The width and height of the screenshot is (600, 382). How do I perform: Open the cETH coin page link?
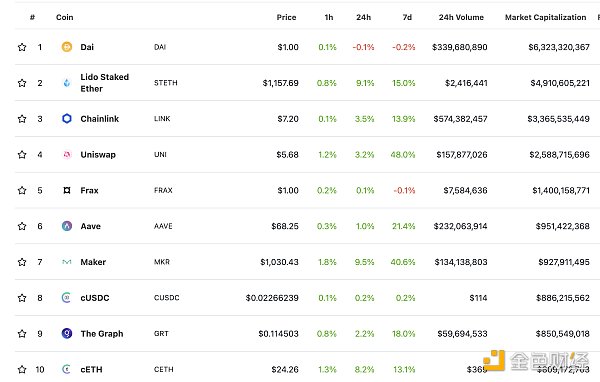[91, 369]
